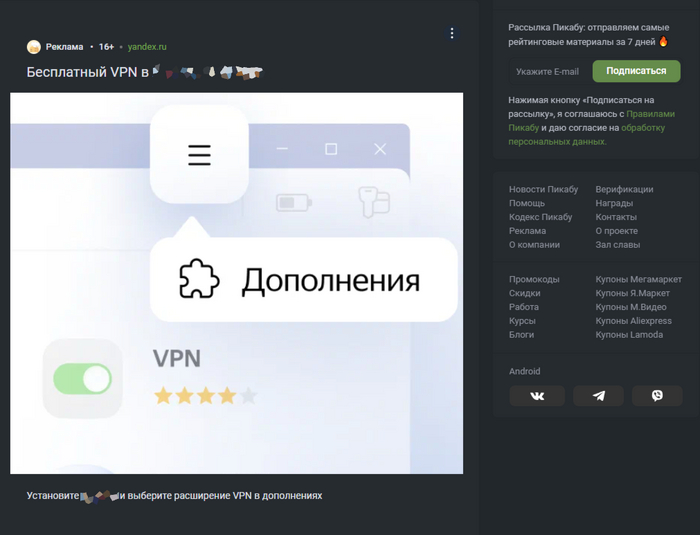The width and height of the screenshot is (700, 535).
Task: Open Новости Пикабу link
Action: 543,189
